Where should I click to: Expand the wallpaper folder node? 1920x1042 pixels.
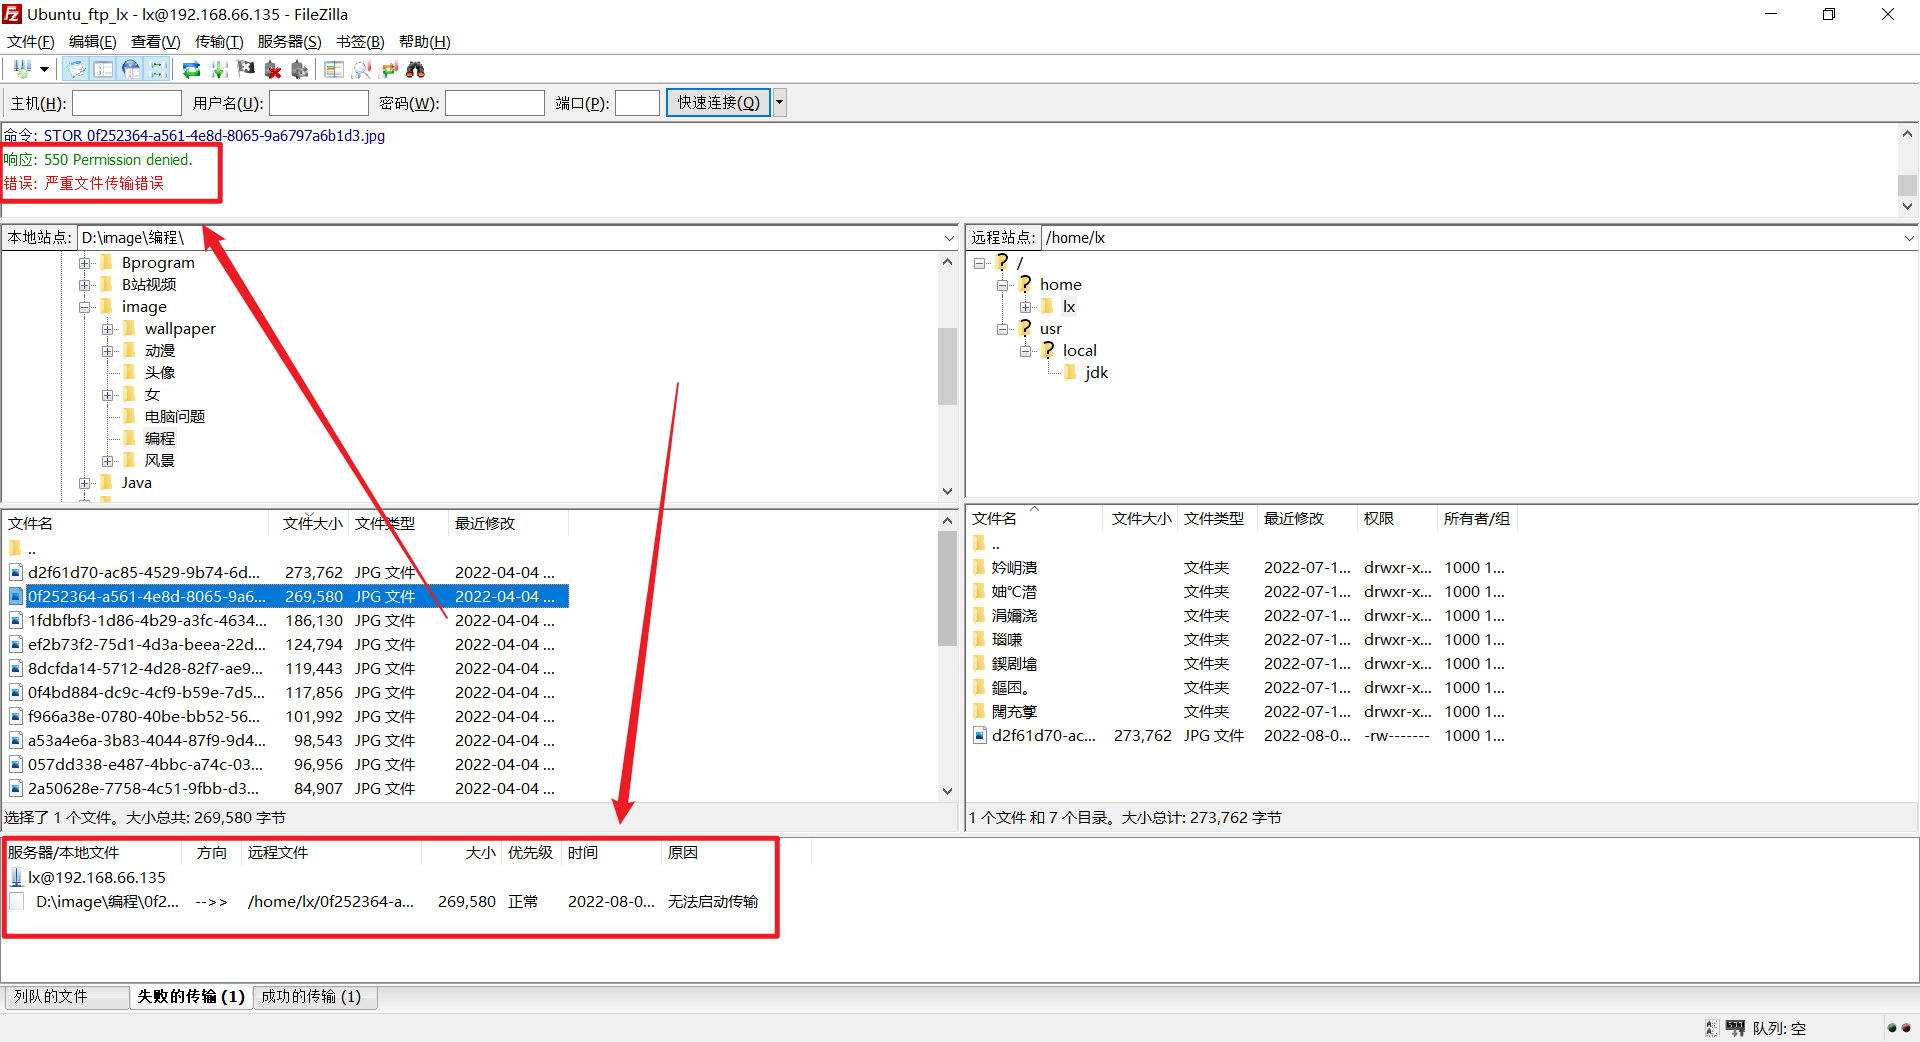point(108,329)
